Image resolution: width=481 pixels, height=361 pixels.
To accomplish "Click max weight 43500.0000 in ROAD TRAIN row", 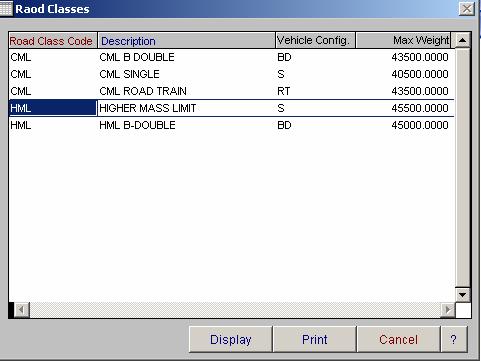I will 420,91.
